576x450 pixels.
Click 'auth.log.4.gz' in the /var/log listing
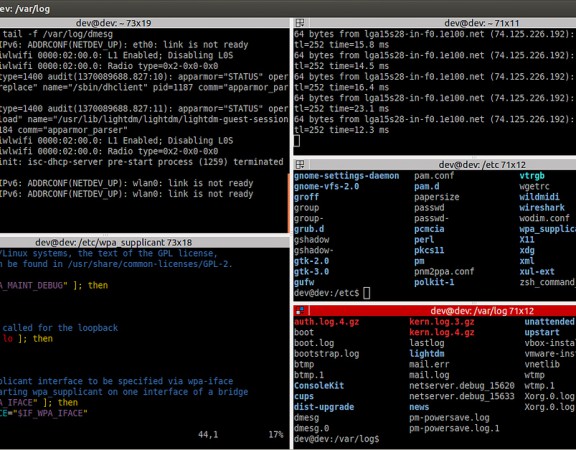[327, 322]
